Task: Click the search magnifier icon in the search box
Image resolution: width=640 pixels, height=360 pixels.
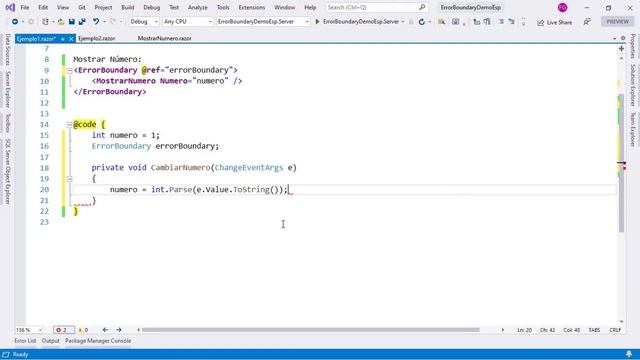Action: coord(422,7)
